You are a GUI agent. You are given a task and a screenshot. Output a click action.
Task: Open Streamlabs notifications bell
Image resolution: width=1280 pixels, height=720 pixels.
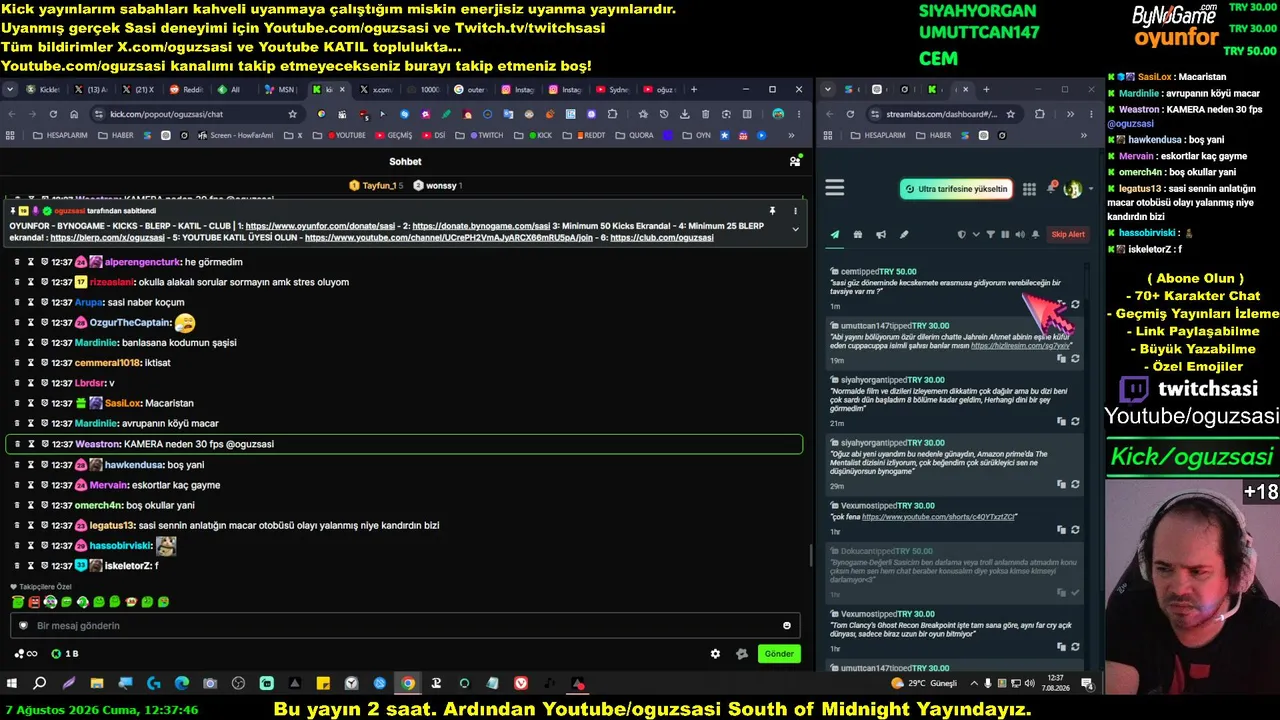[x=1052, y=188]
